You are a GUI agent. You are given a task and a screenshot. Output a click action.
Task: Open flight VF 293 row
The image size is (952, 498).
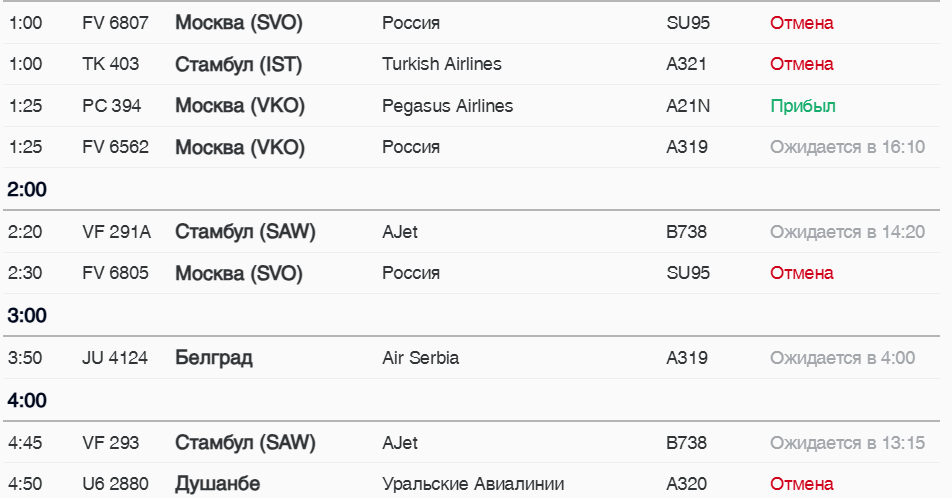pyautogui.click(x=110, y=443)
